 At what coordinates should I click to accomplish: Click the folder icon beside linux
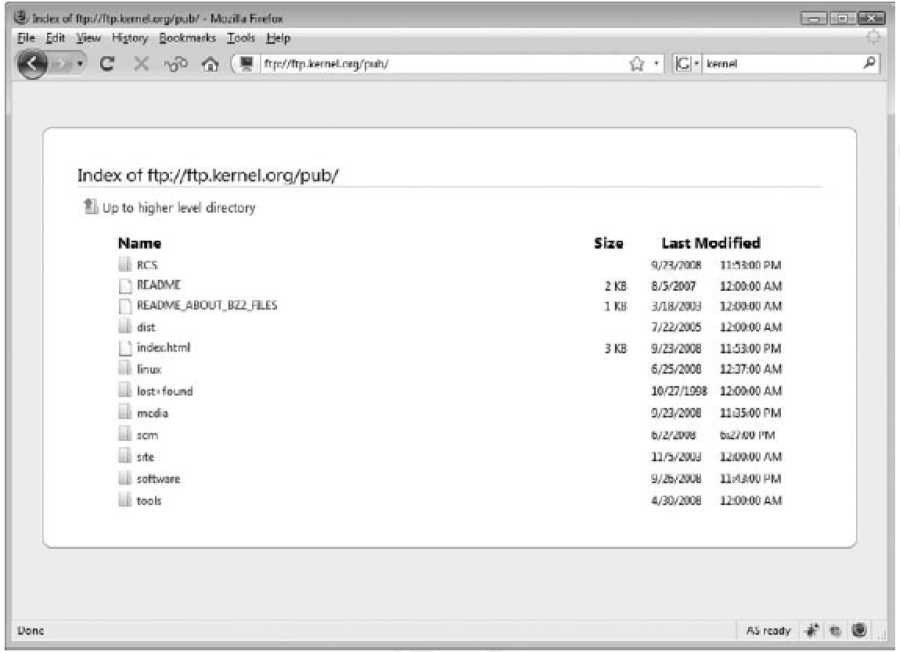125,368
